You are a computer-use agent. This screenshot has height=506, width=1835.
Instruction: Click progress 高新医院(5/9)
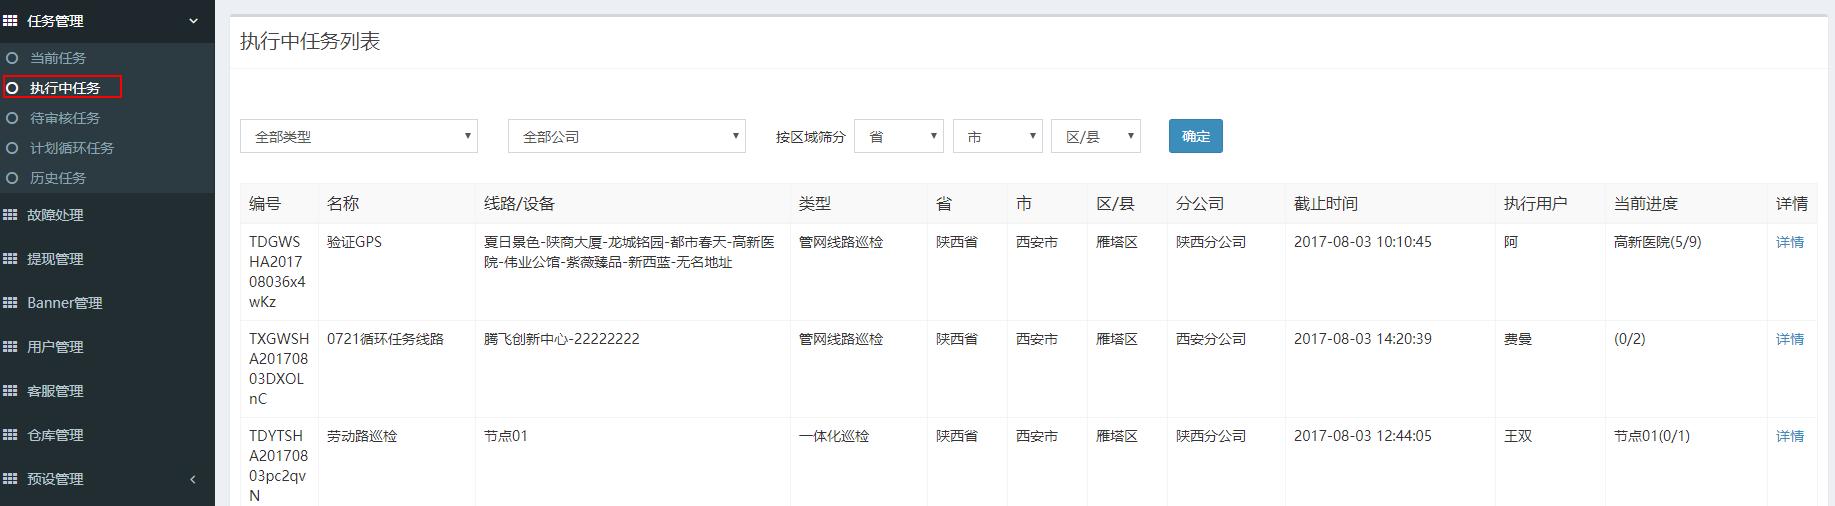point(1658,242)
